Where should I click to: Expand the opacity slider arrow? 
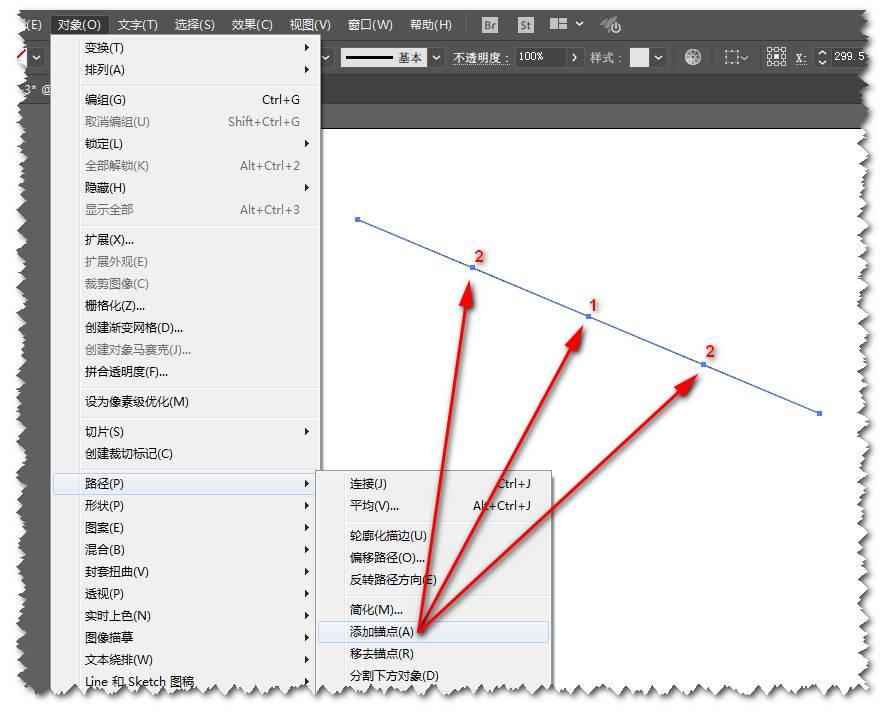[574, 57]
